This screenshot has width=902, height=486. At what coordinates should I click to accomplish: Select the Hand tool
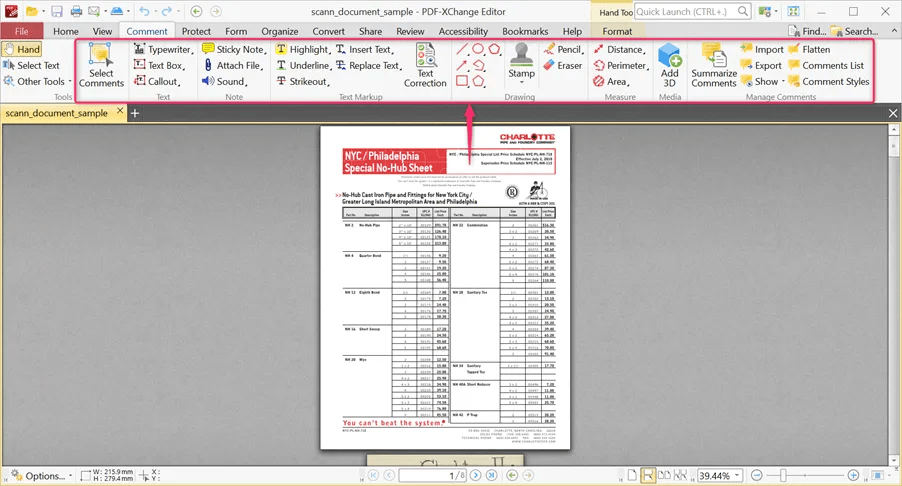pos(21,49)
